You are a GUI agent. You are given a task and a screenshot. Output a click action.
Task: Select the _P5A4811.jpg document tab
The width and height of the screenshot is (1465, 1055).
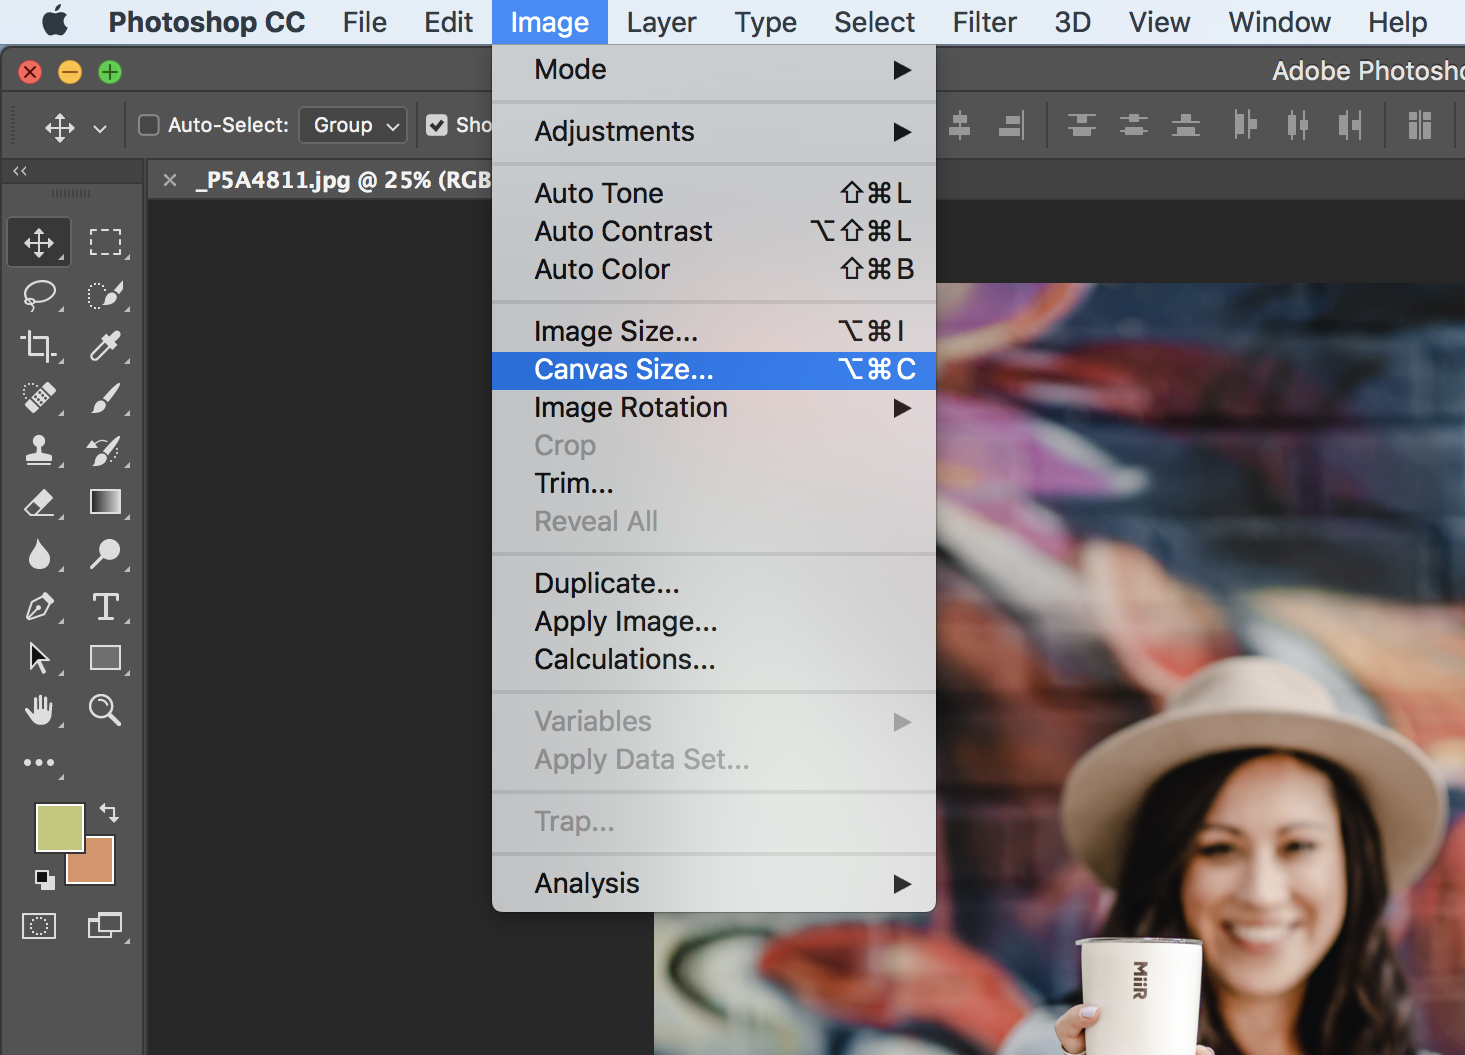342,180
